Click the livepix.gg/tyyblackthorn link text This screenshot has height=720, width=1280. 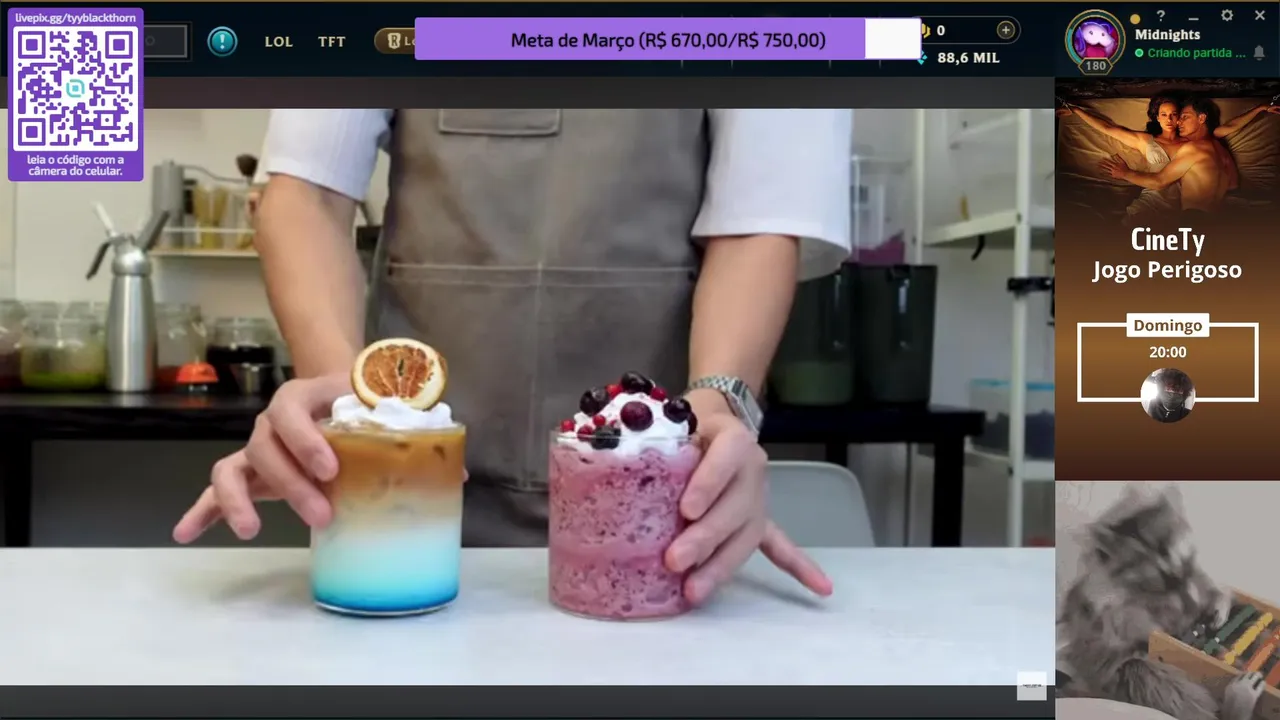[75, 18]
